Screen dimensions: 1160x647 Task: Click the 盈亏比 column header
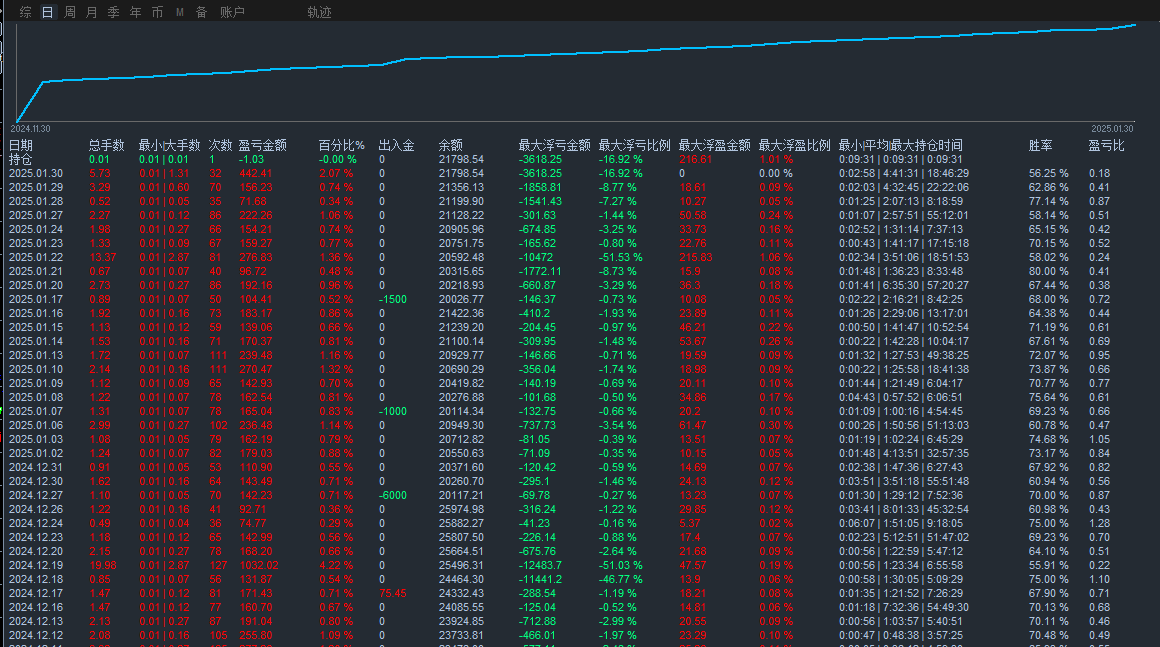coord(1106,145)
